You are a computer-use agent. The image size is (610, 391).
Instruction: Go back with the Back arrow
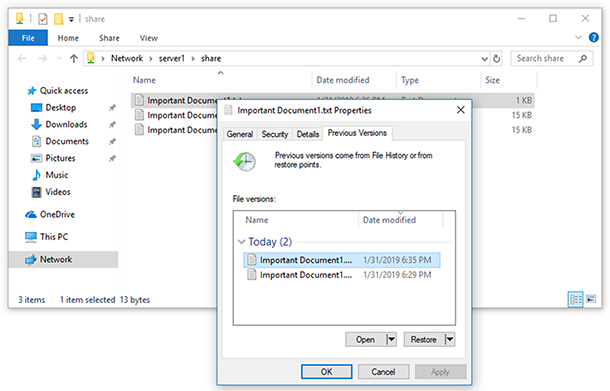point(22,58)
